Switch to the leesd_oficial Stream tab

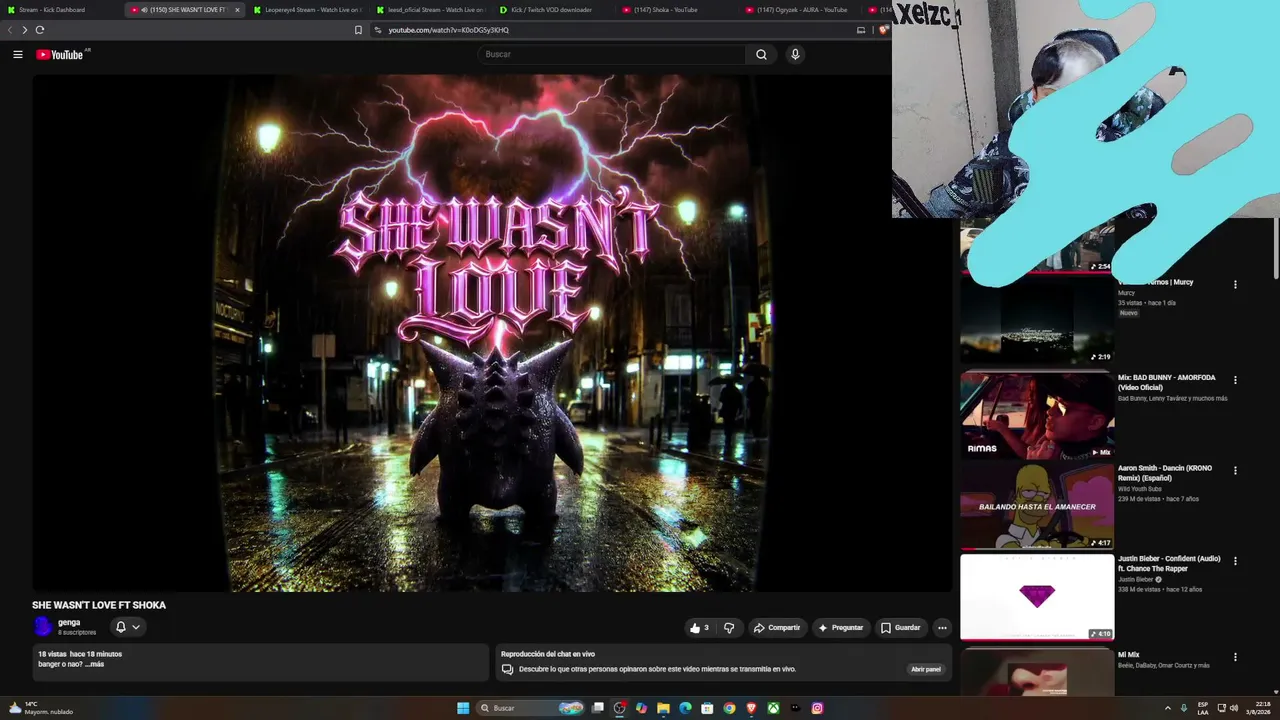click(430, 10)
